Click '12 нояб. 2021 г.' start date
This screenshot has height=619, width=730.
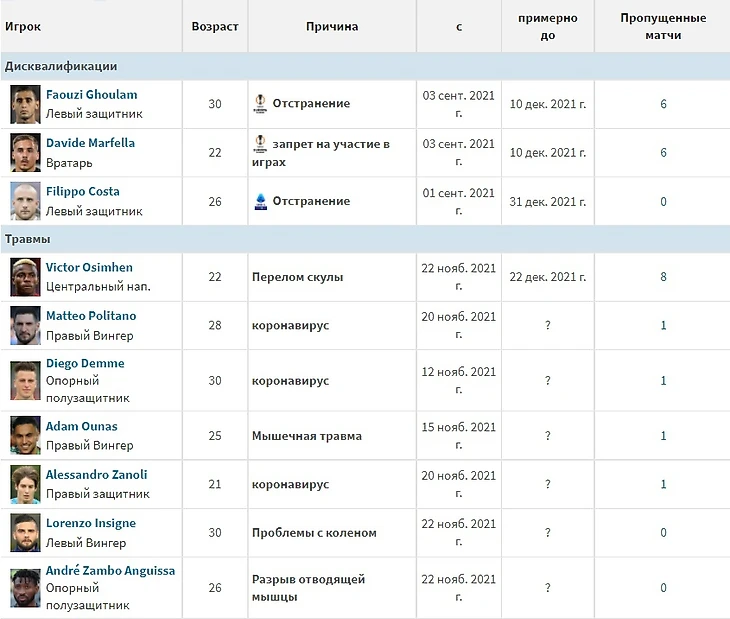[x=459, y=381]
